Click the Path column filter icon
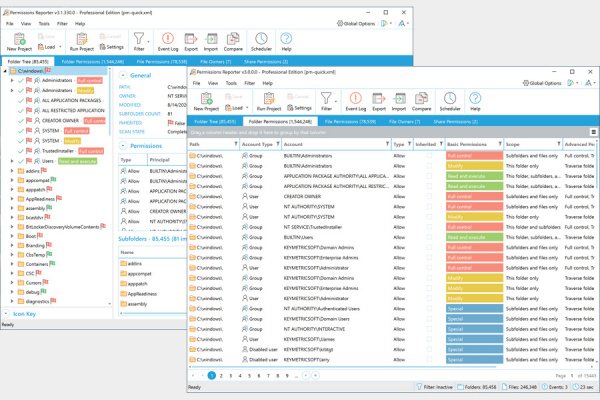600x400 pixels. 236,144
